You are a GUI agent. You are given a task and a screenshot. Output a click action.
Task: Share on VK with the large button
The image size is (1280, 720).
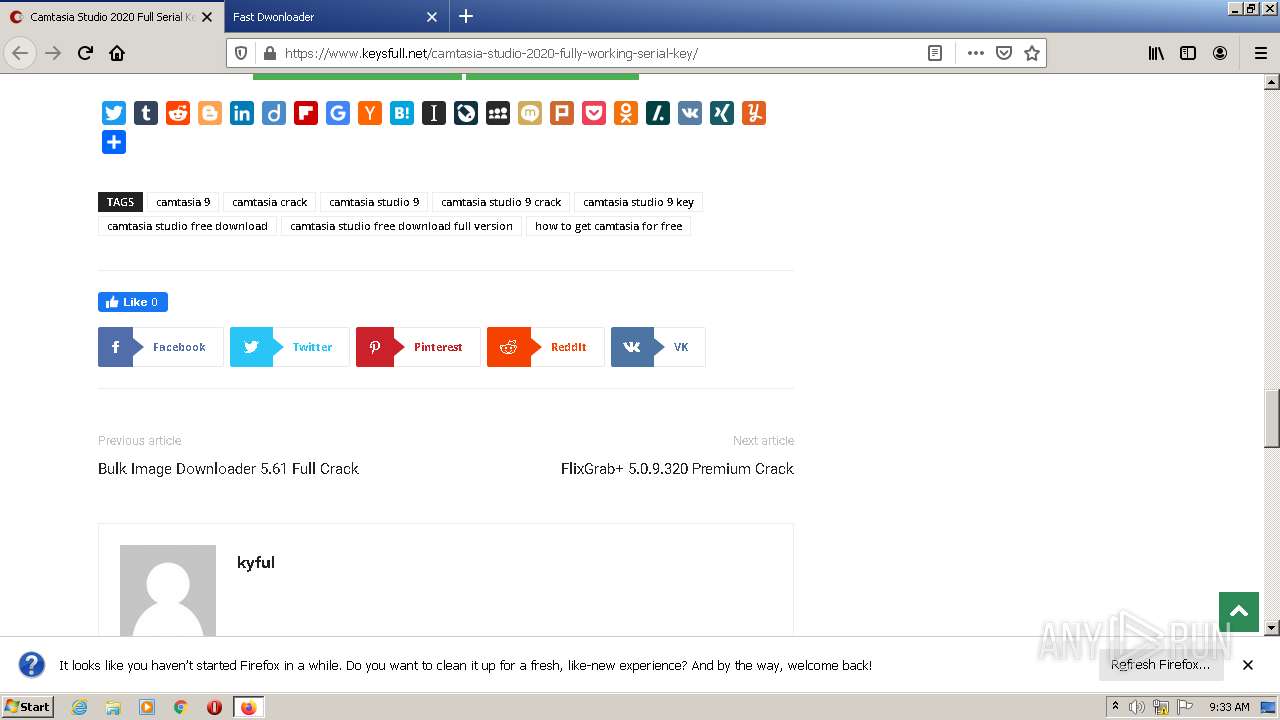[x=658, y=347]
